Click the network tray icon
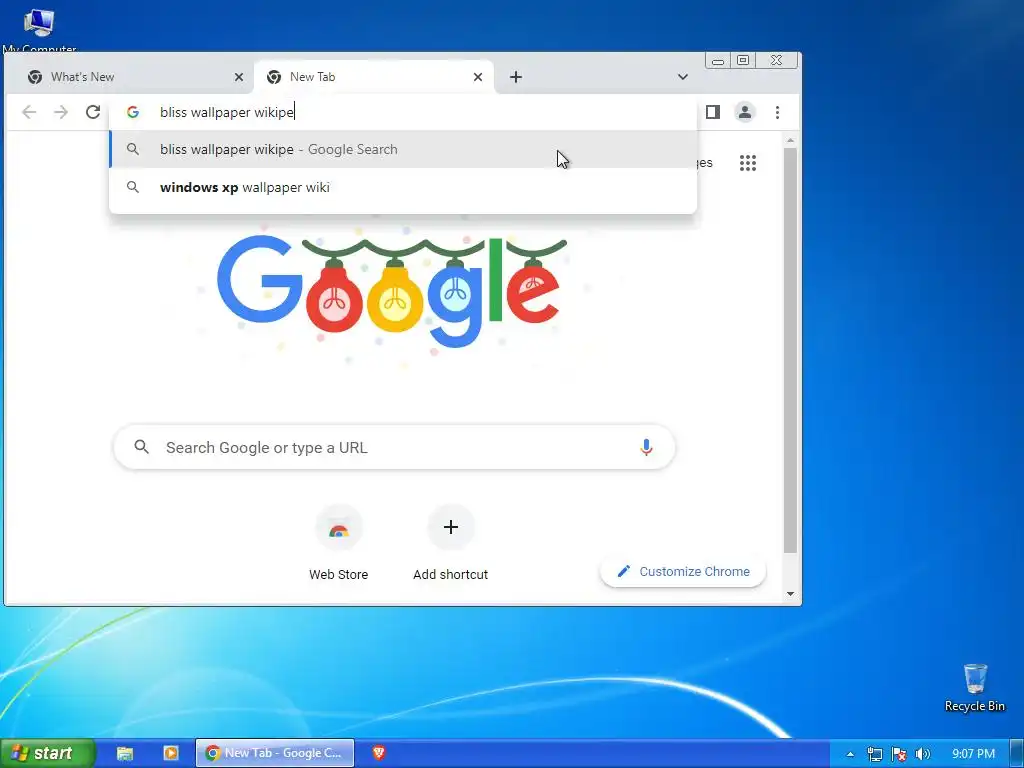 point(874,754)
